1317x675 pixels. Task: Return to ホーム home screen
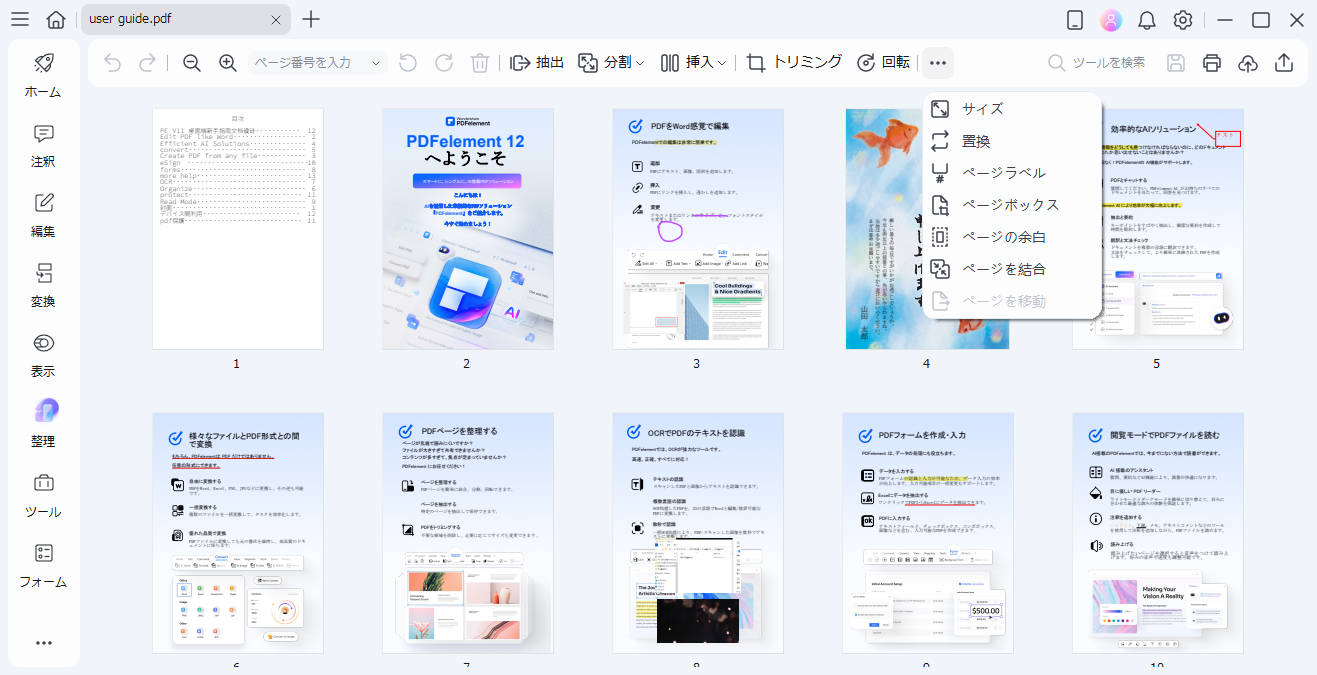42,75
